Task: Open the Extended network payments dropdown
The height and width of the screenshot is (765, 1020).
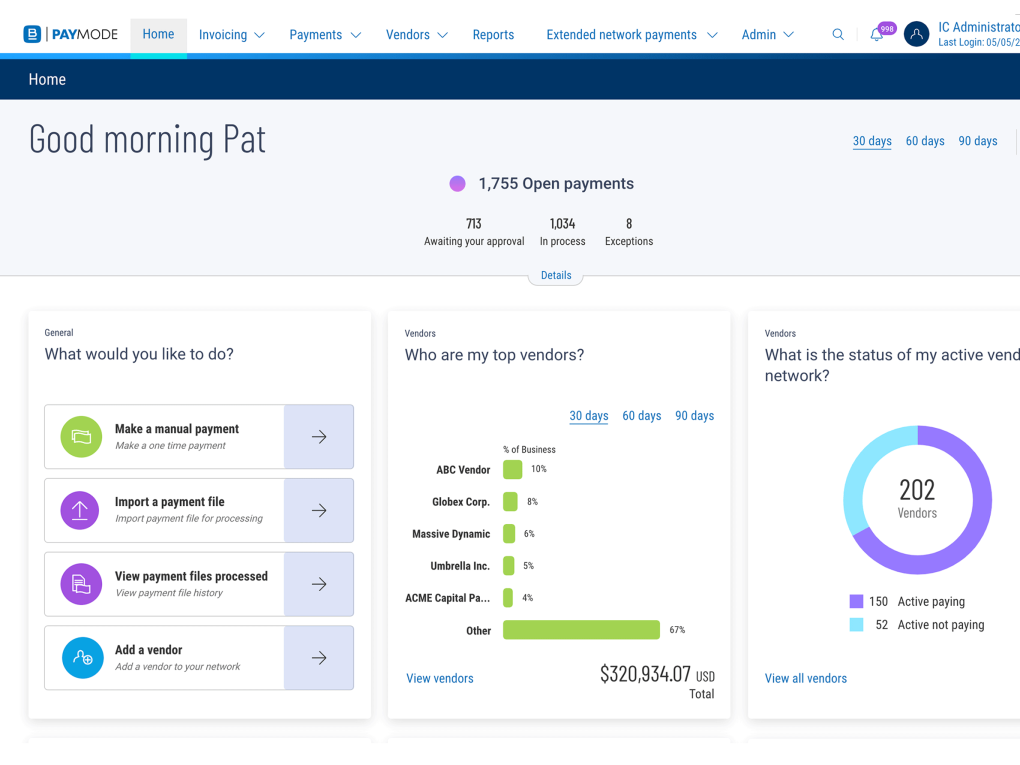Action: tap(631, 35)
